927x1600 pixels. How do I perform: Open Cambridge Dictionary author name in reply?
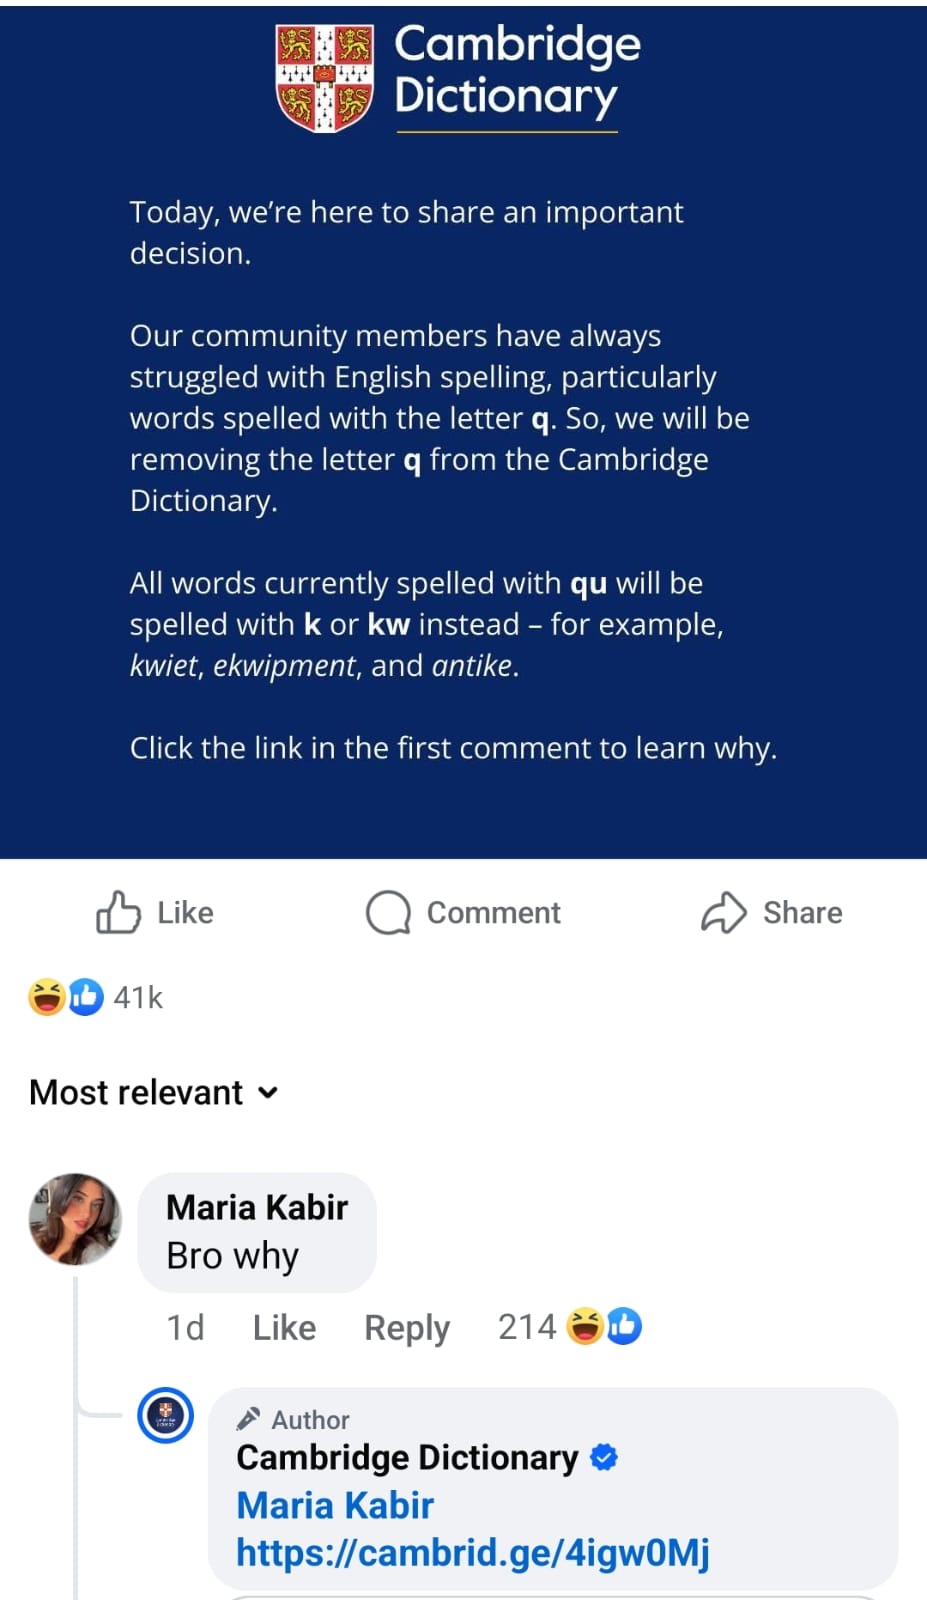tap(407, 1458)
